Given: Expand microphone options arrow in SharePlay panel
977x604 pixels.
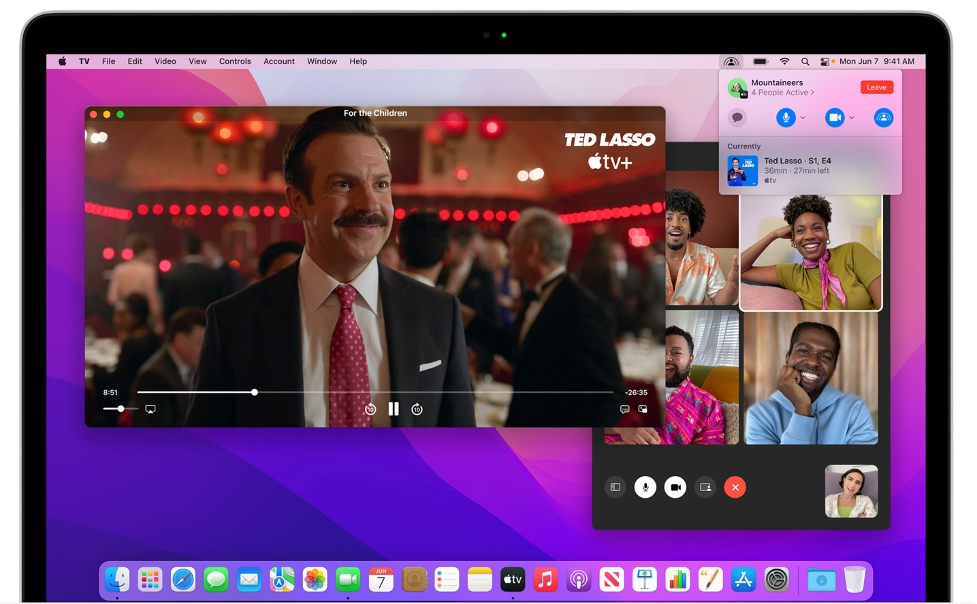Looking at the screenshot, I should (804, 117).
